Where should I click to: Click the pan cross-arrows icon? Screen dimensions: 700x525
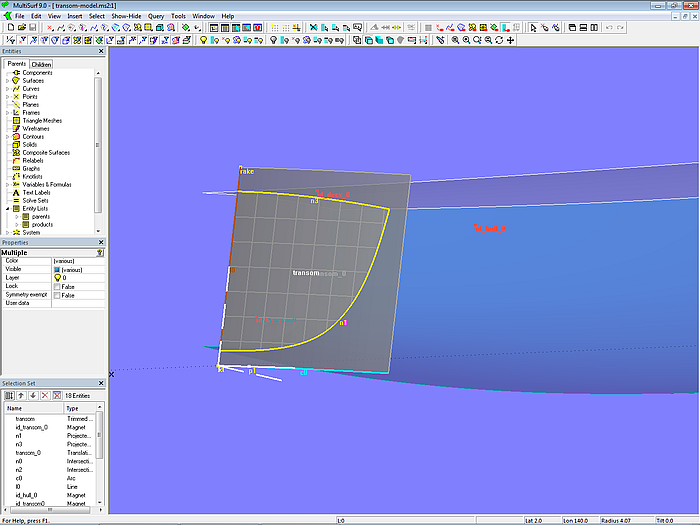pyautogui.click(x=511, y=41)
